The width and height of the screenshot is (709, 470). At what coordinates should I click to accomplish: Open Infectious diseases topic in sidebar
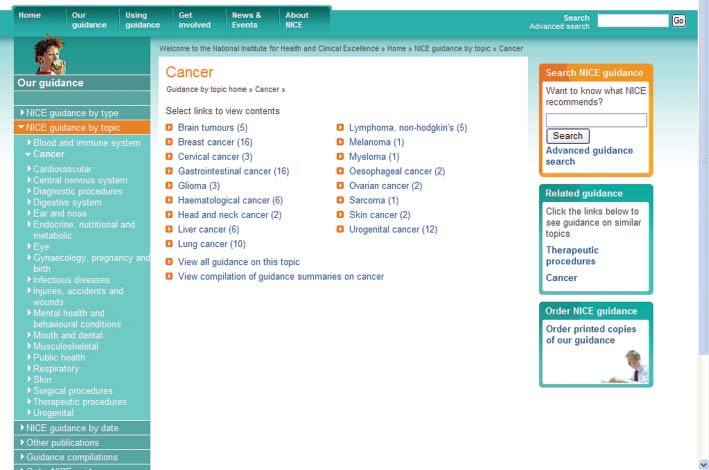point(71,280)
